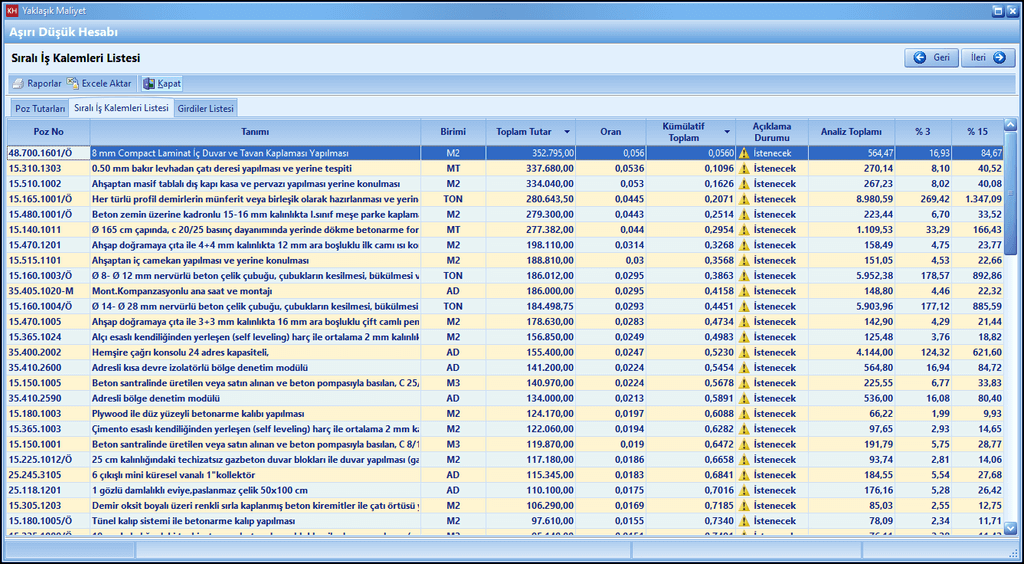The height and width of the screenshot is (564, 1024).
Task: Open the Toplam Tutar column sort dropdown
Action: 567,132
